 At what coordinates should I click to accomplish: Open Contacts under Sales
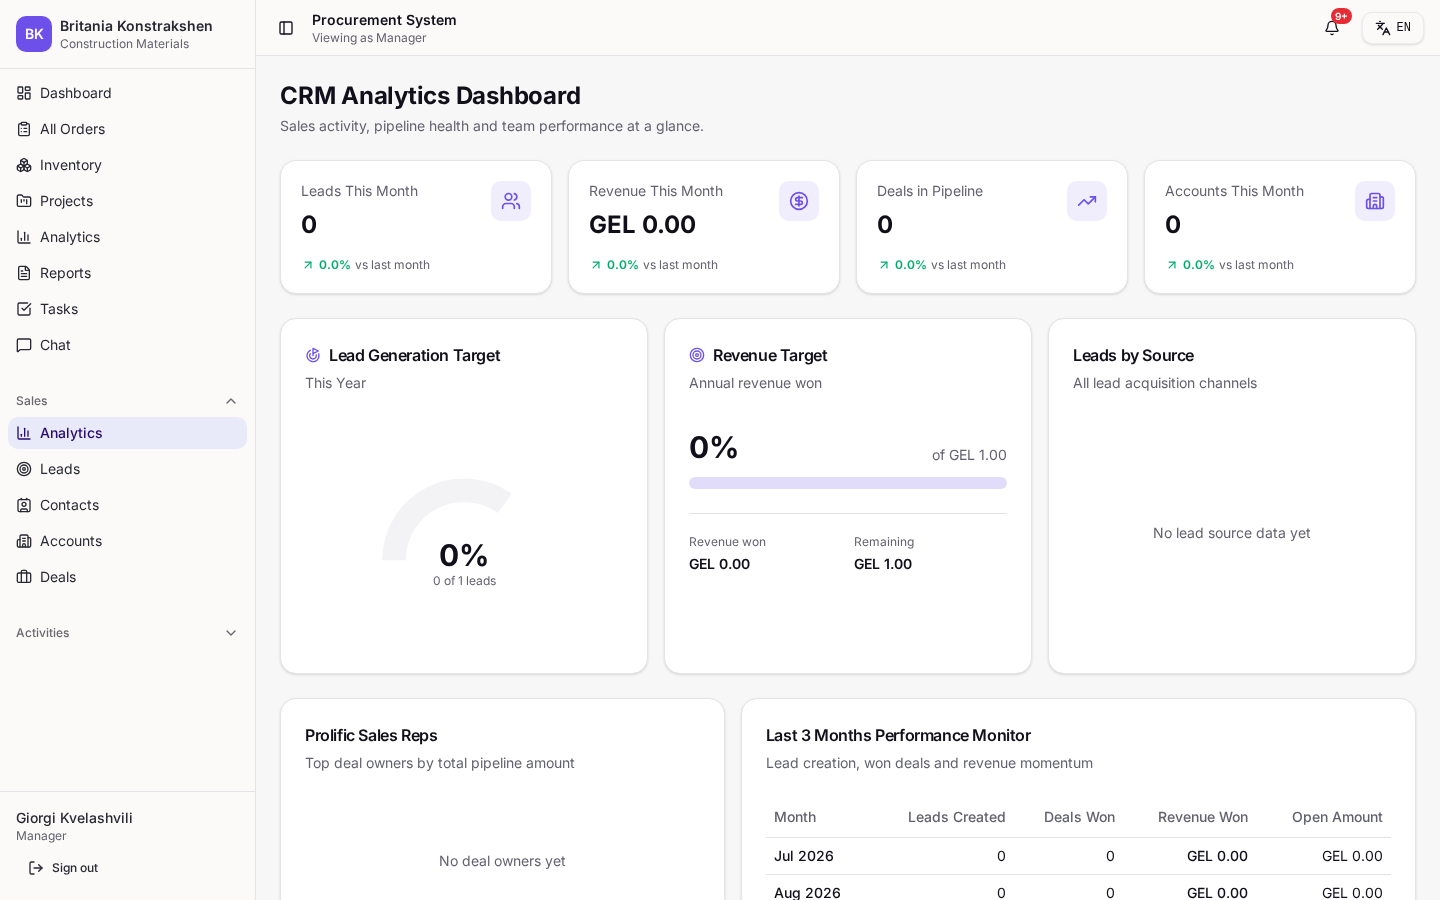coord(127,505)
